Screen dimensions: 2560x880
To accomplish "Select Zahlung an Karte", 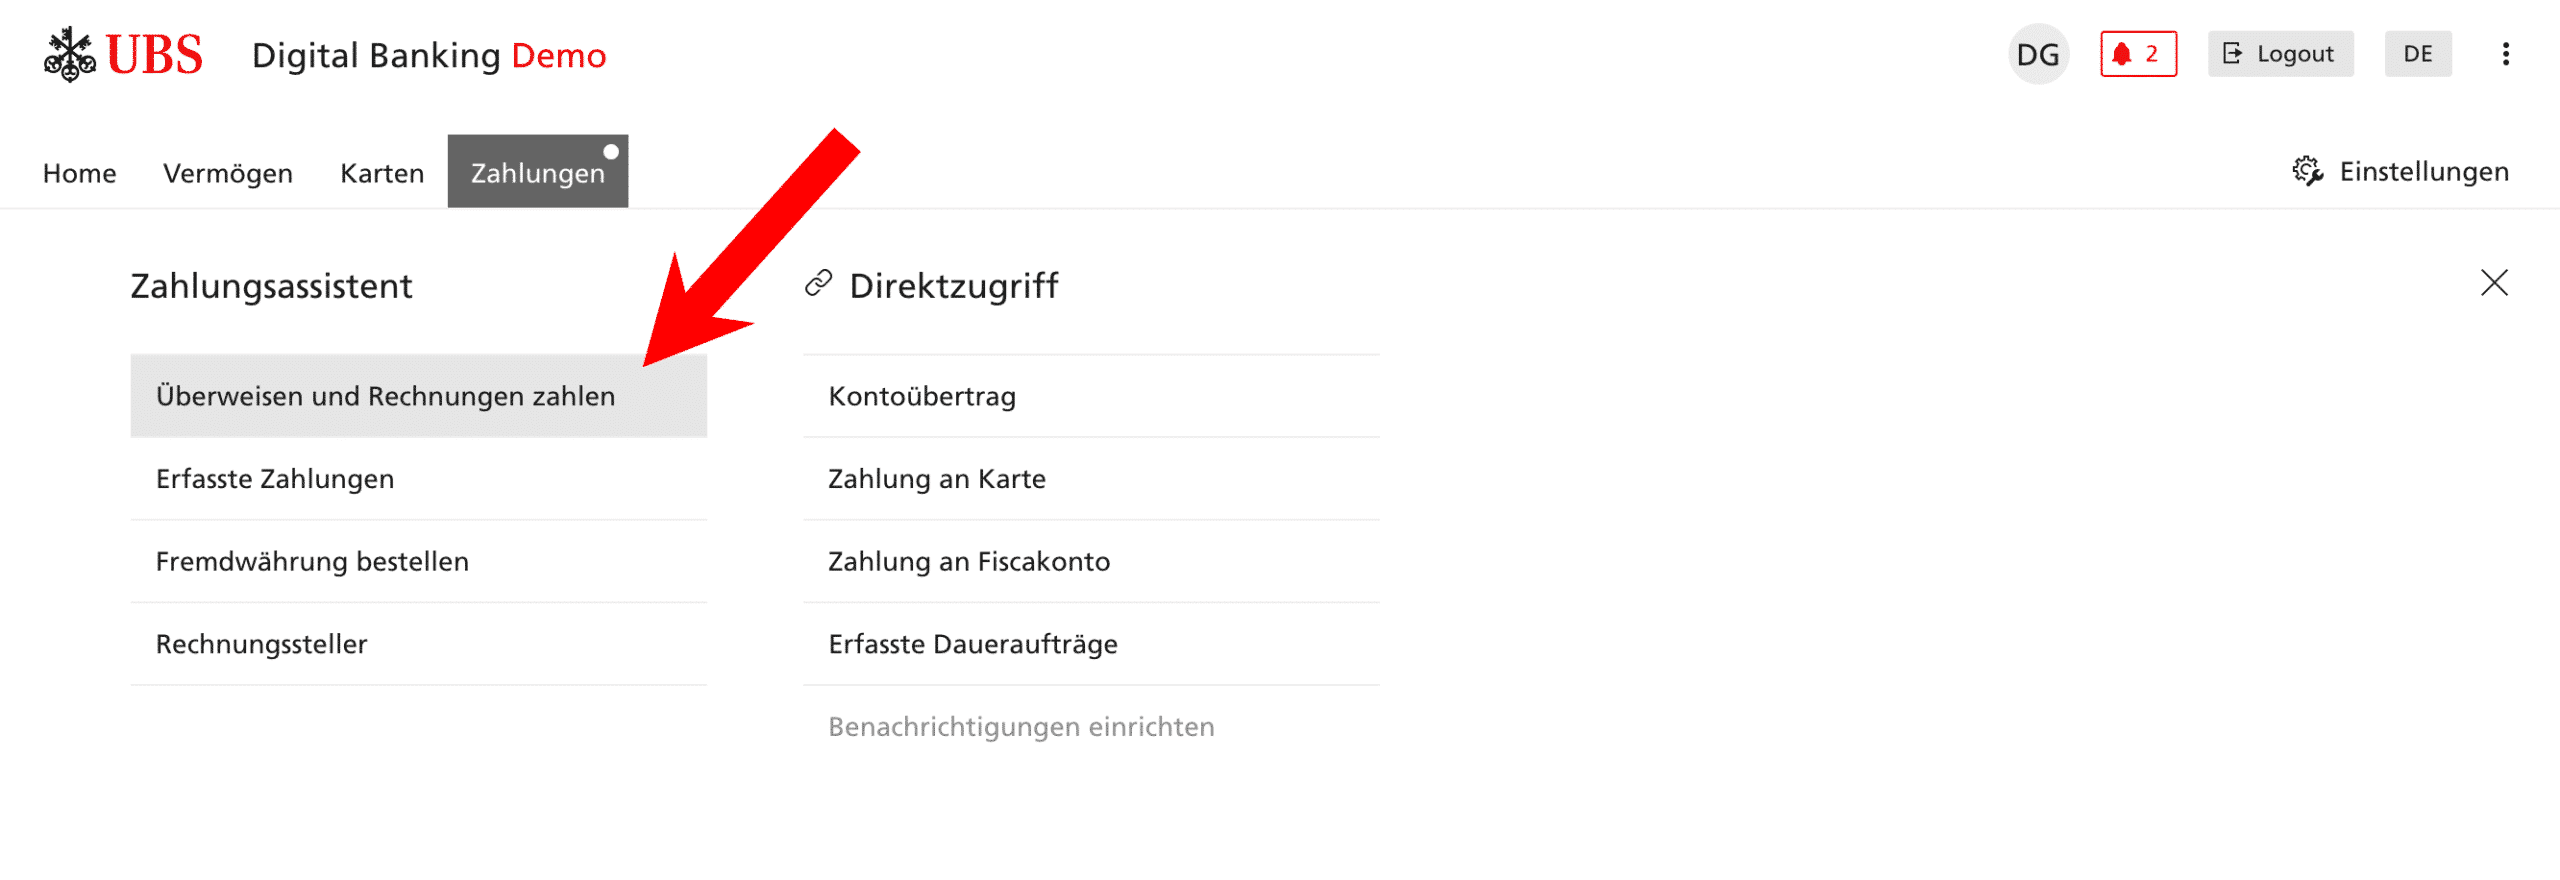I will [x=1091, y=479].
